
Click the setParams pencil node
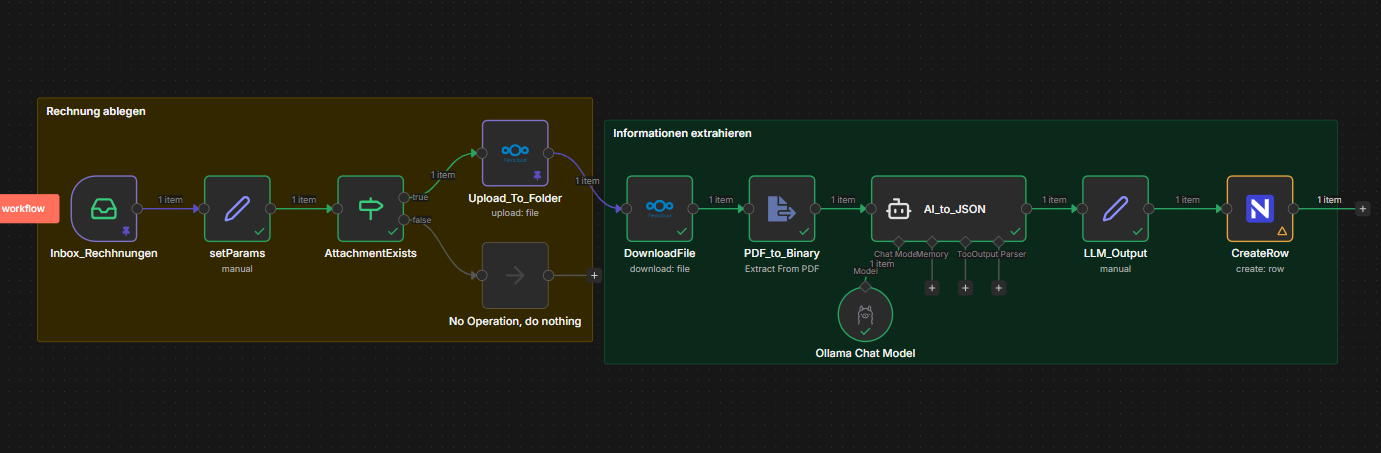(237, 208)
